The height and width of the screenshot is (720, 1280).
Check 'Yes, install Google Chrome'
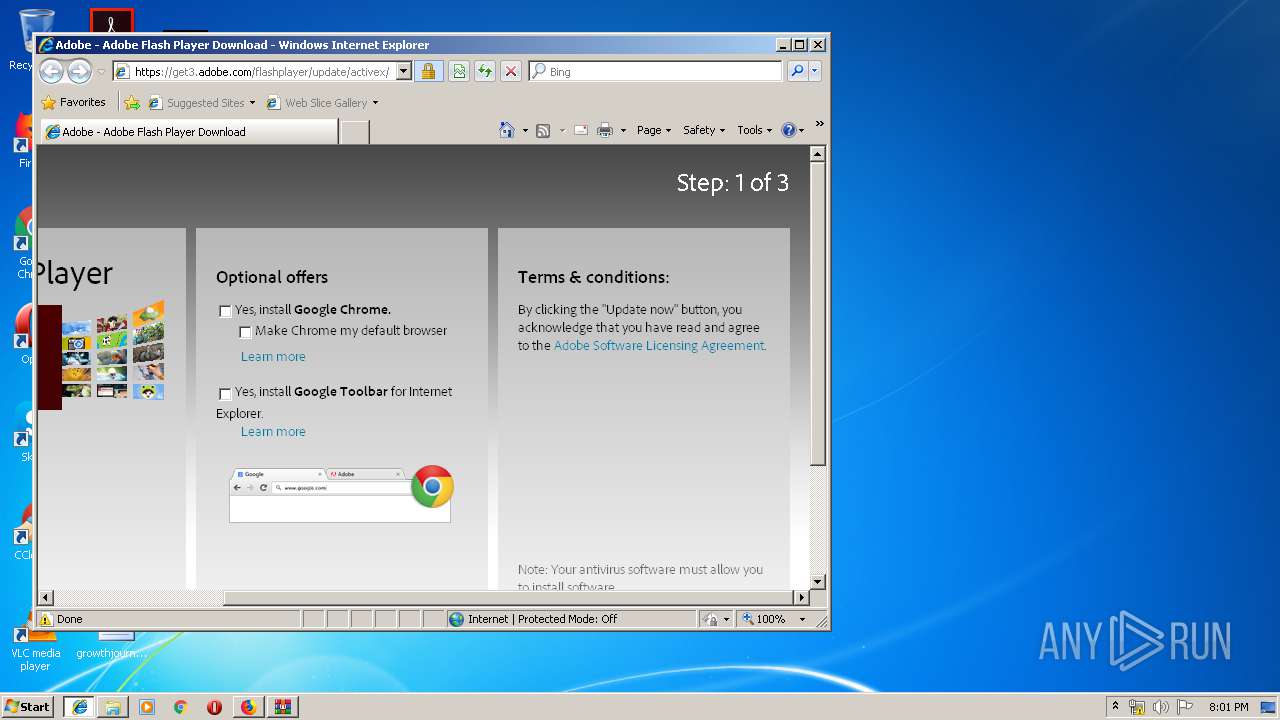[x=225, y=311]
